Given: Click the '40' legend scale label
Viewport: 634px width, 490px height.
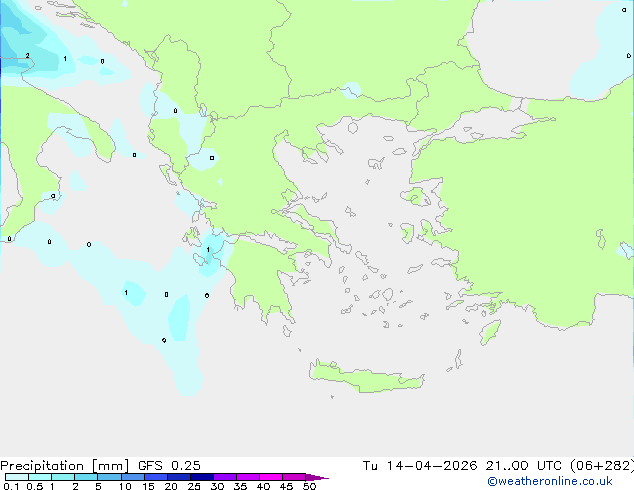Looking at the screenshot, I should tap(263, 486).
